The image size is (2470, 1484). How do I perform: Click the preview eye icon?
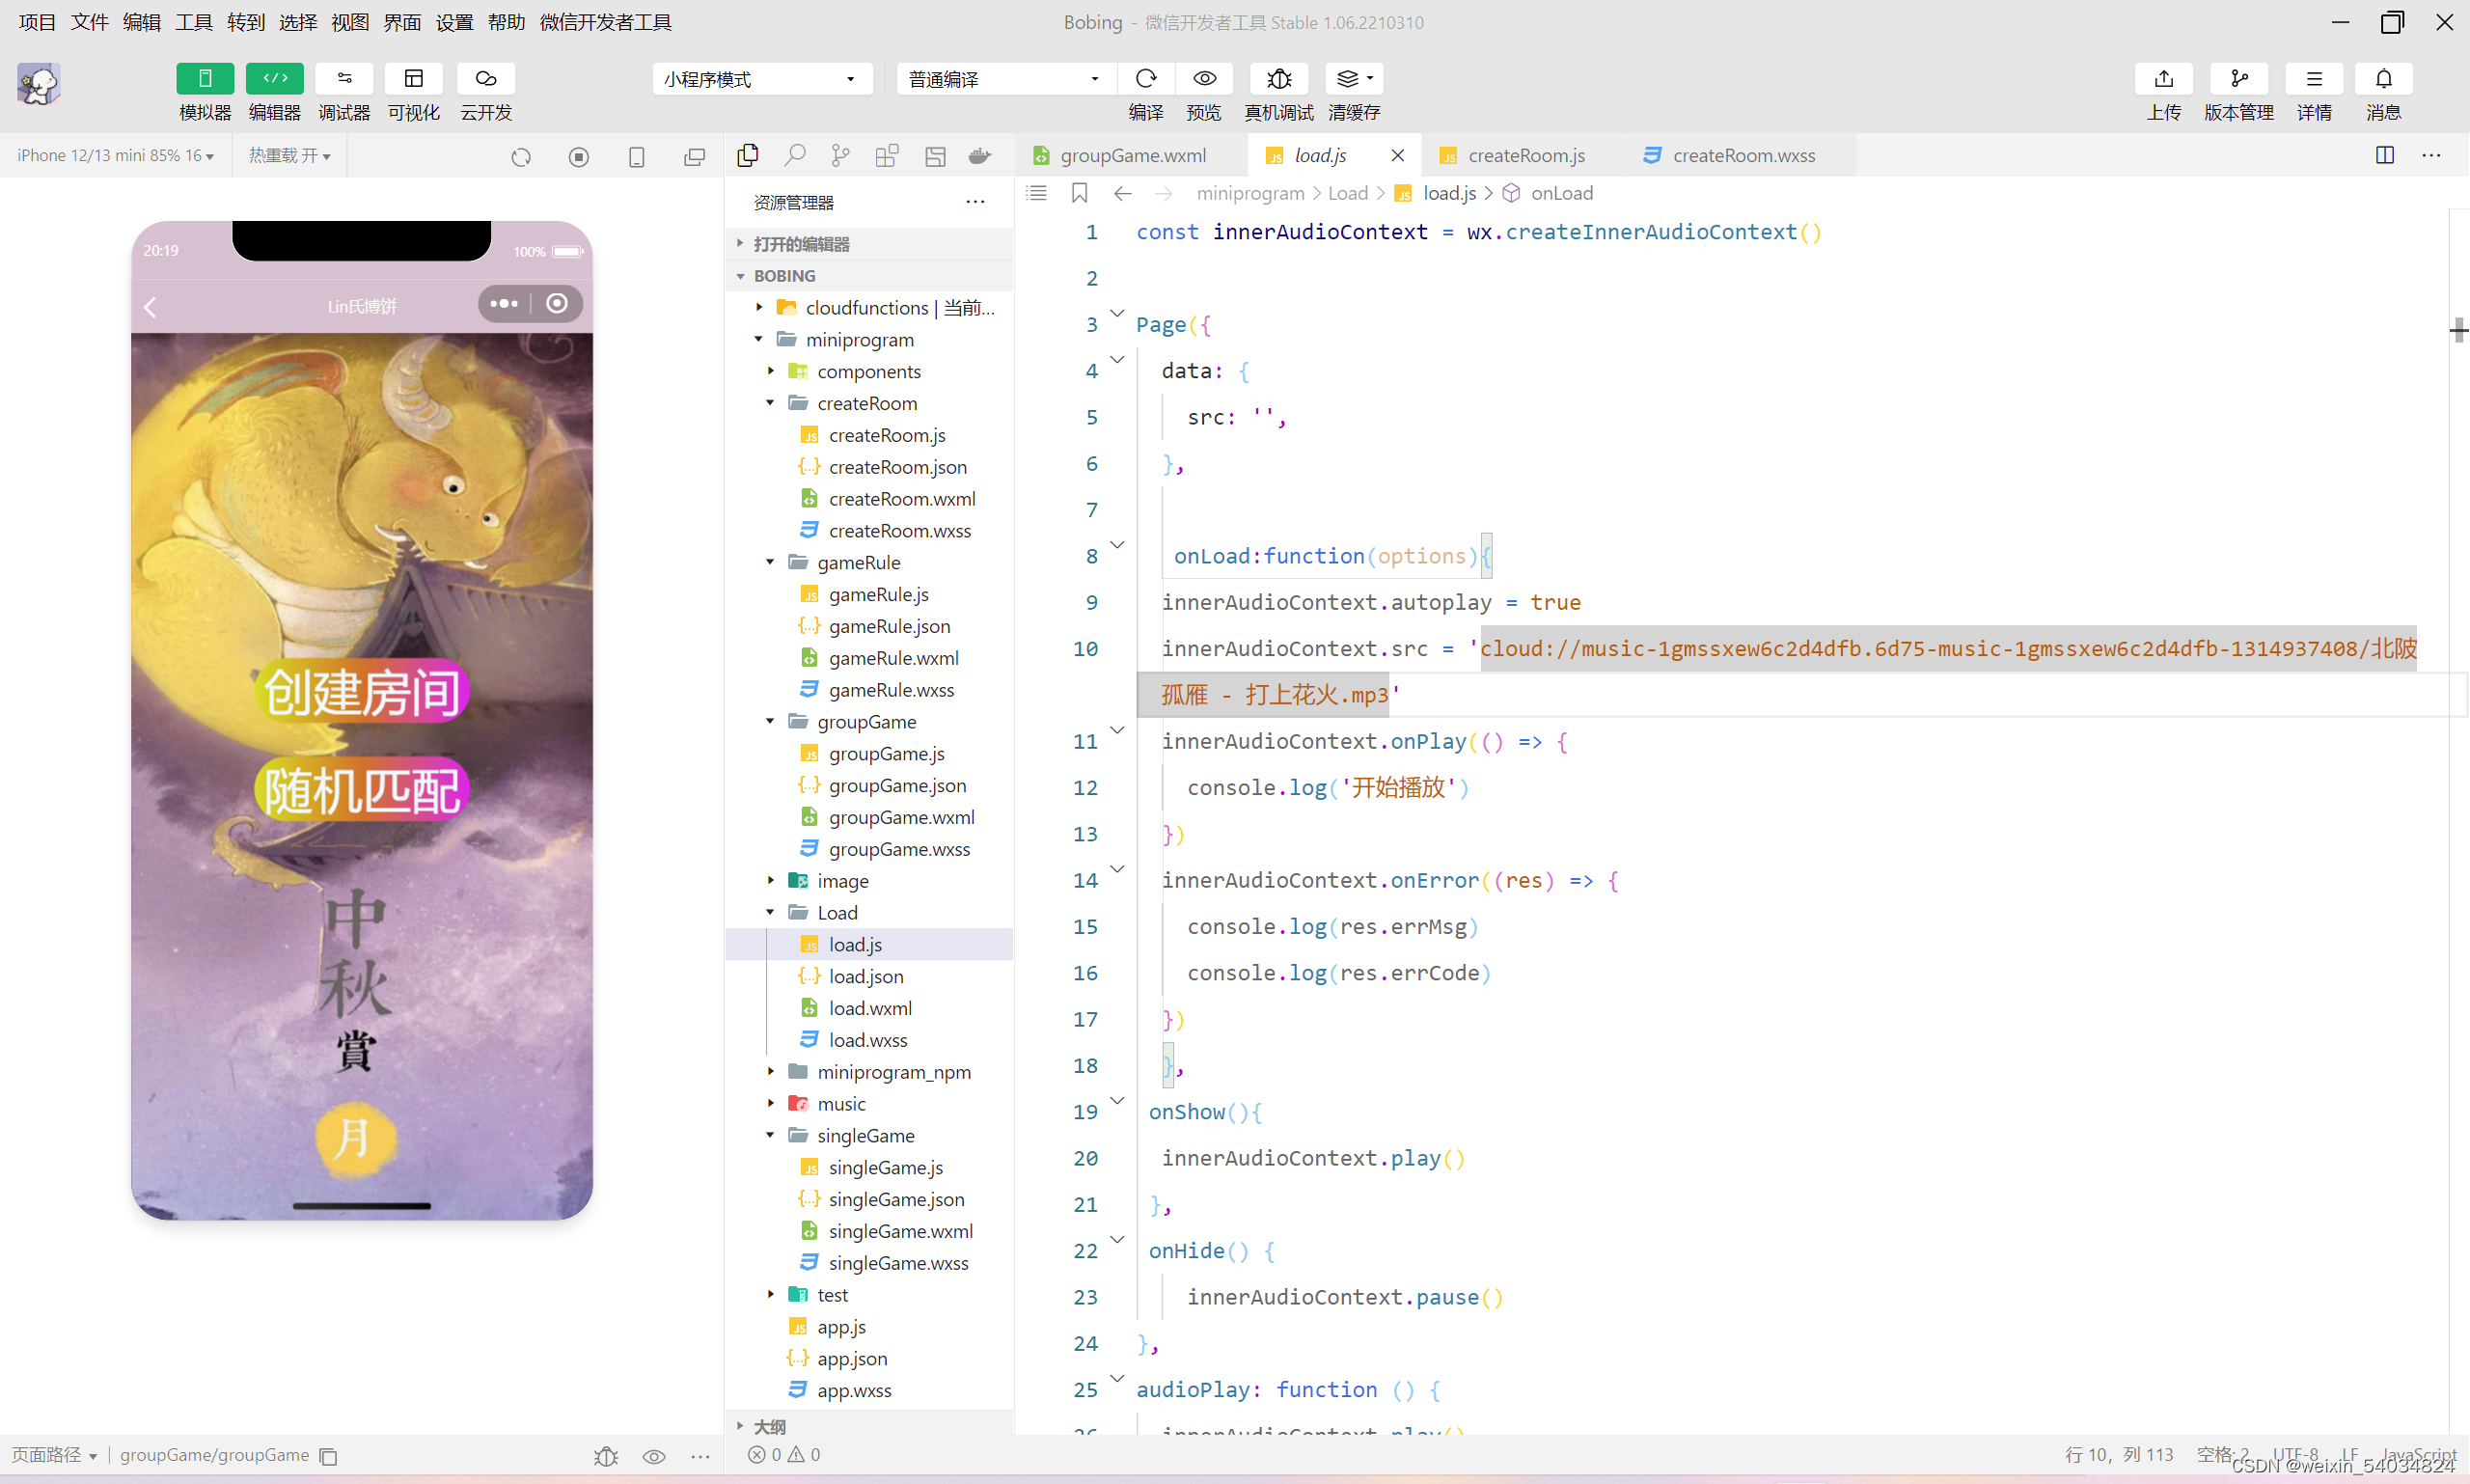(x=1204, y=78)
